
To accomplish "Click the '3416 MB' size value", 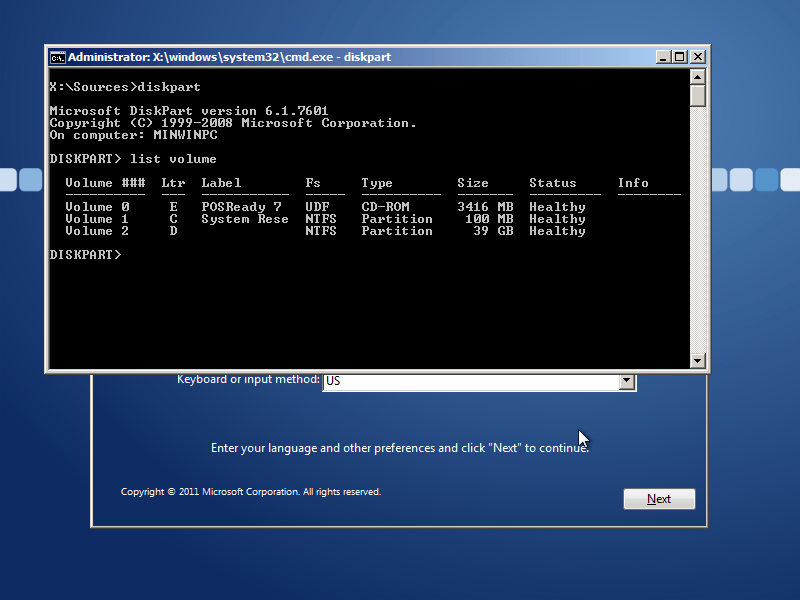I will tap(485, 207).
